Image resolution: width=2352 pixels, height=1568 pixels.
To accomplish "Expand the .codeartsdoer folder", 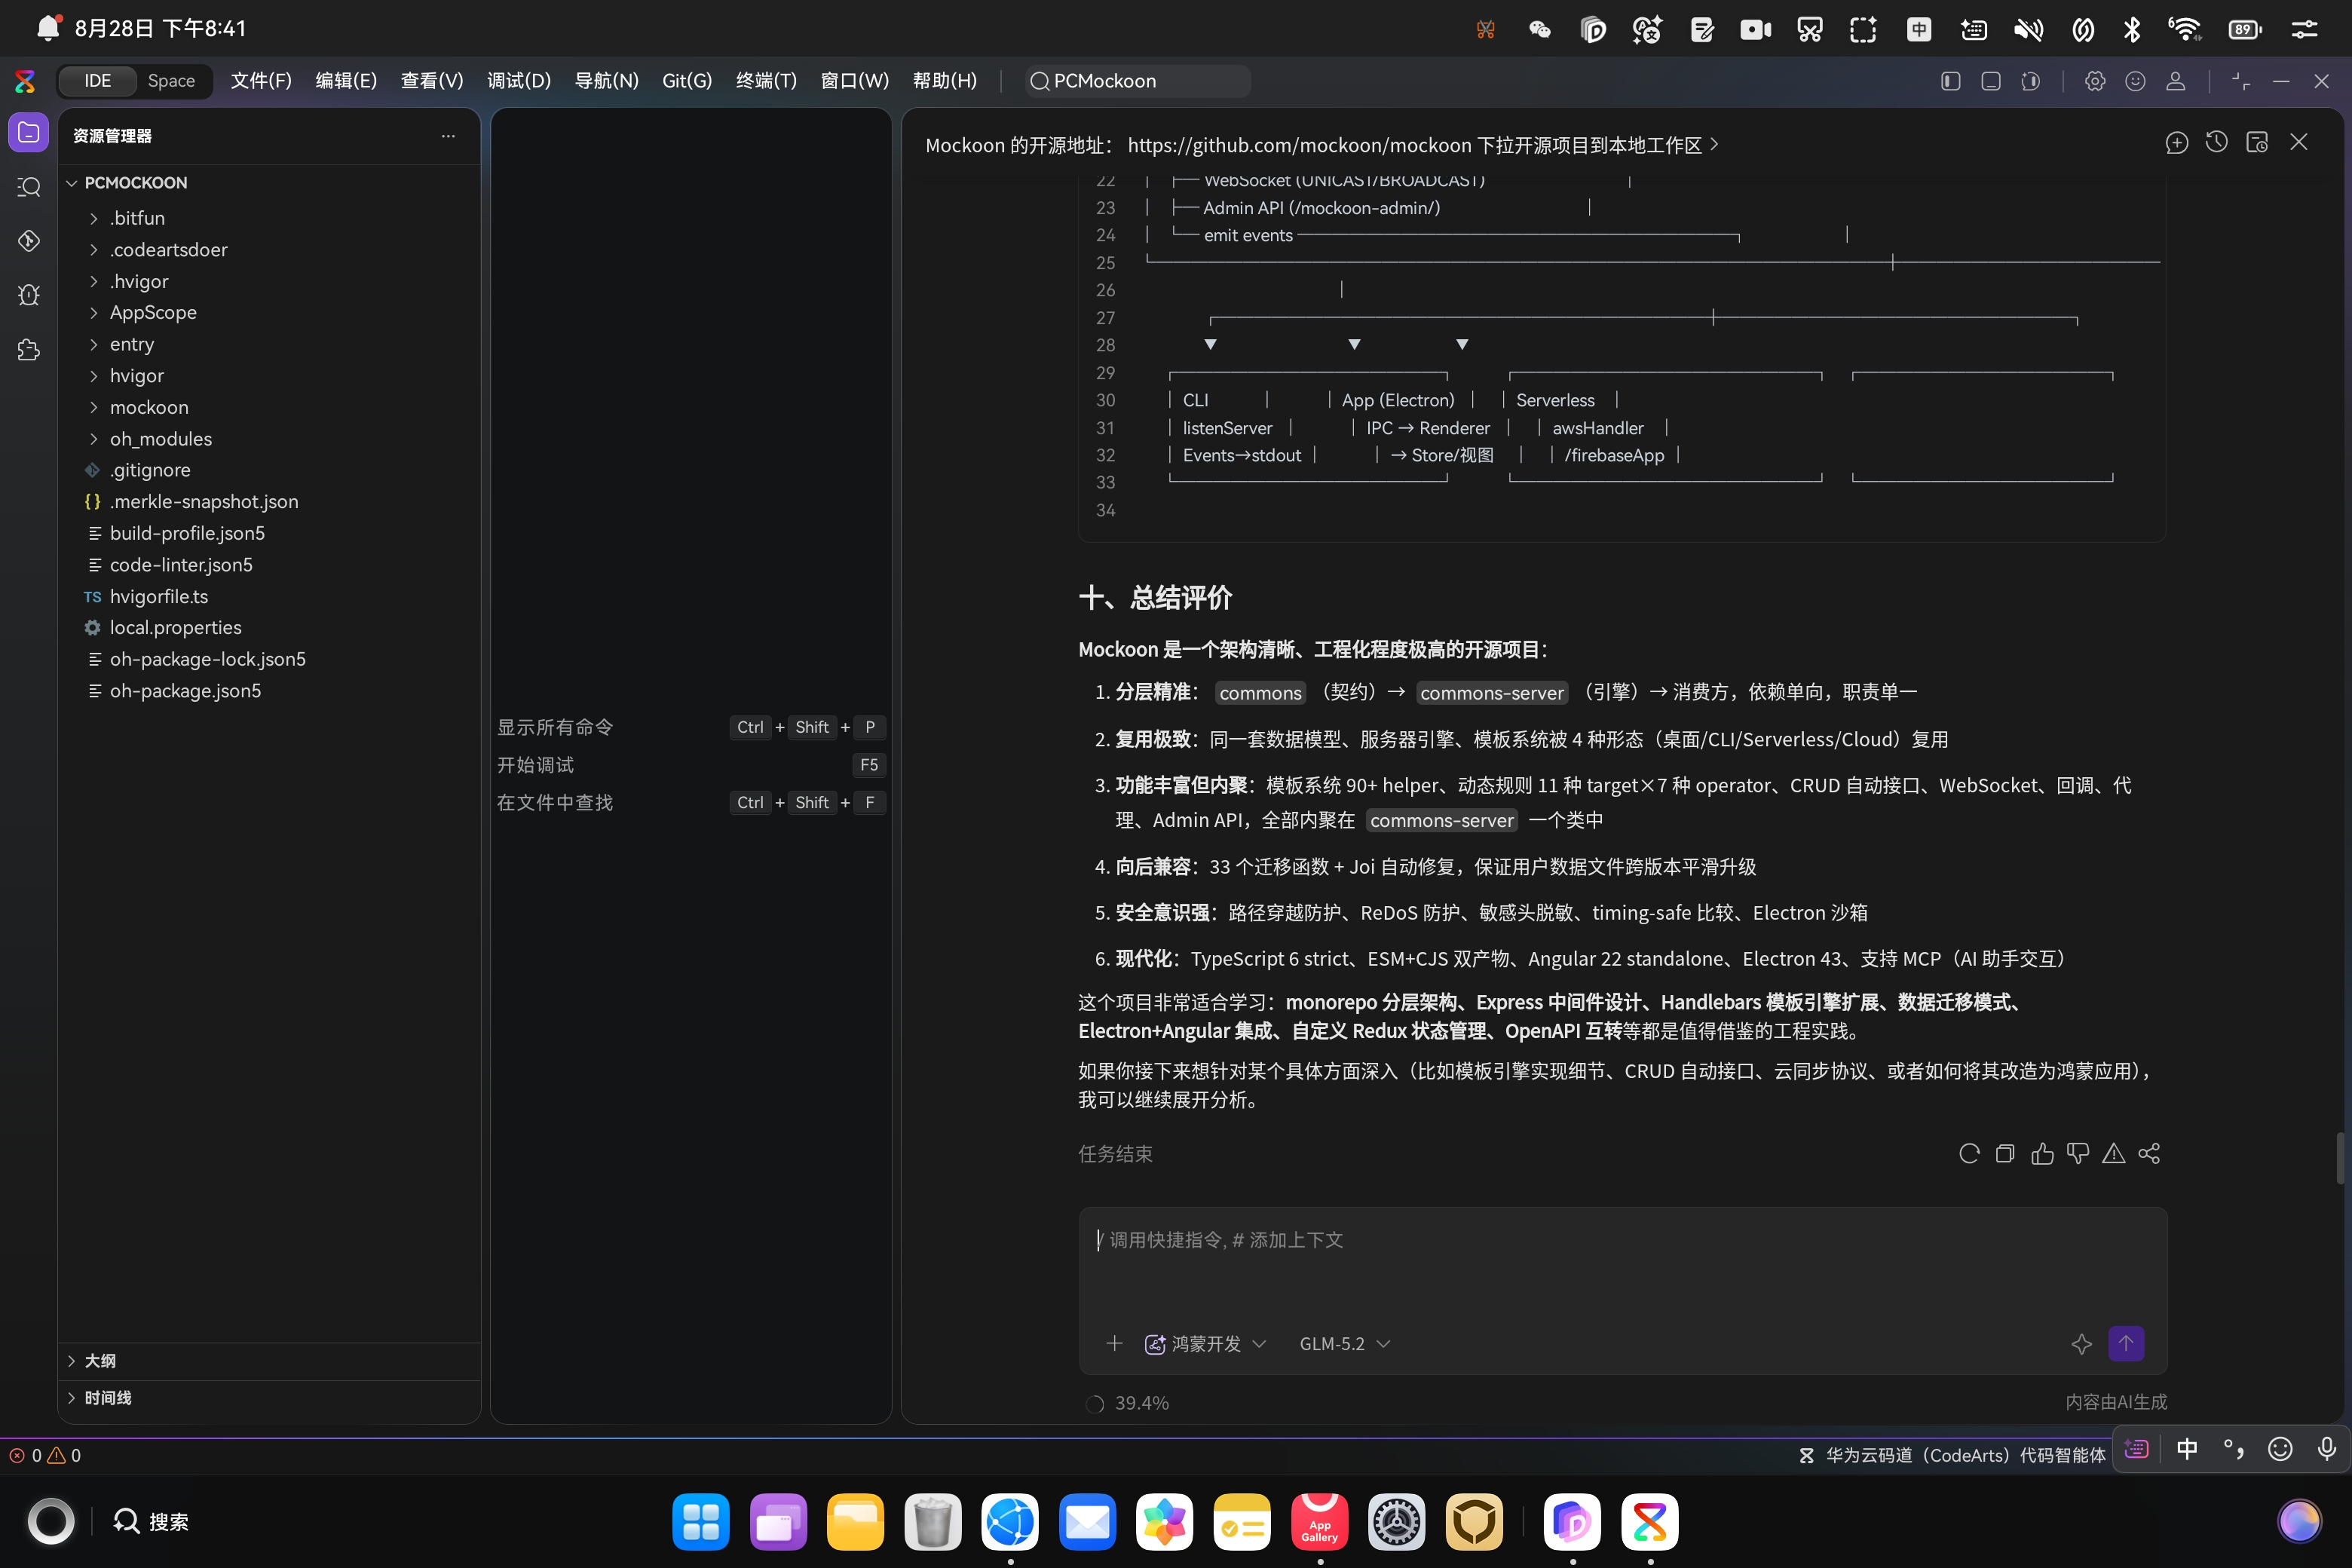I will click(x=168, y=250).
